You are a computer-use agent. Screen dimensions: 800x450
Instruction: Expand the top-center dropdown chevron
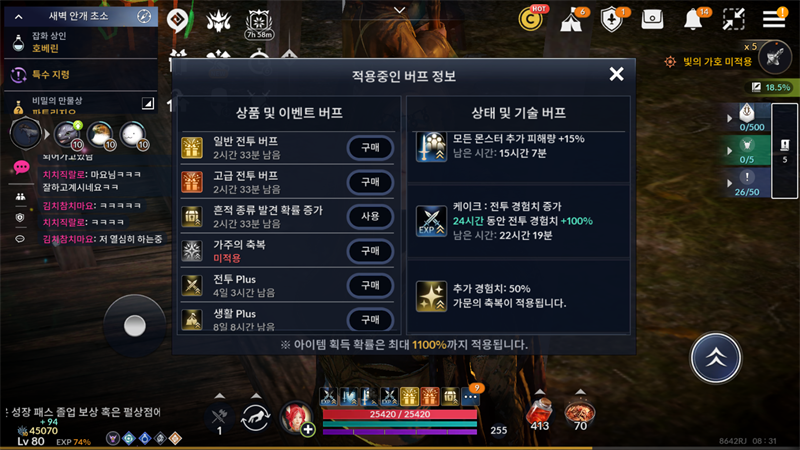(399, 10)
